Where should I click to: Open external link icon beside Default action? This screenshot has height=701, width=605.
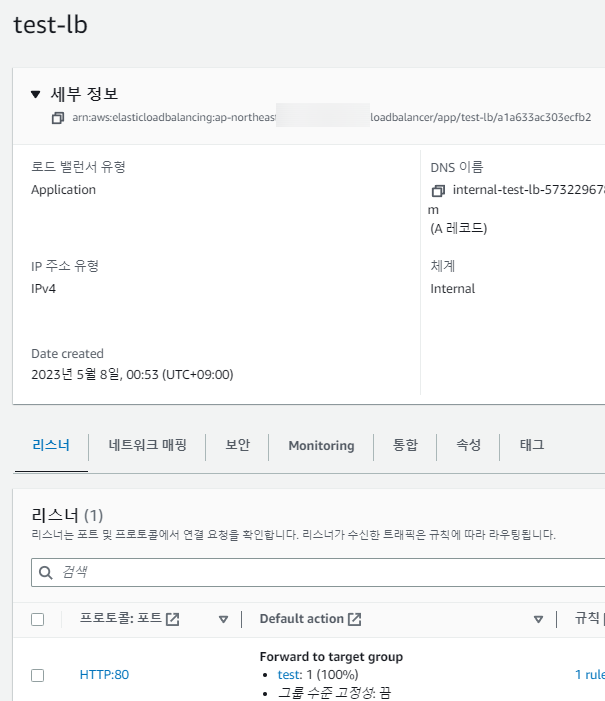click(x=355, y=619)
